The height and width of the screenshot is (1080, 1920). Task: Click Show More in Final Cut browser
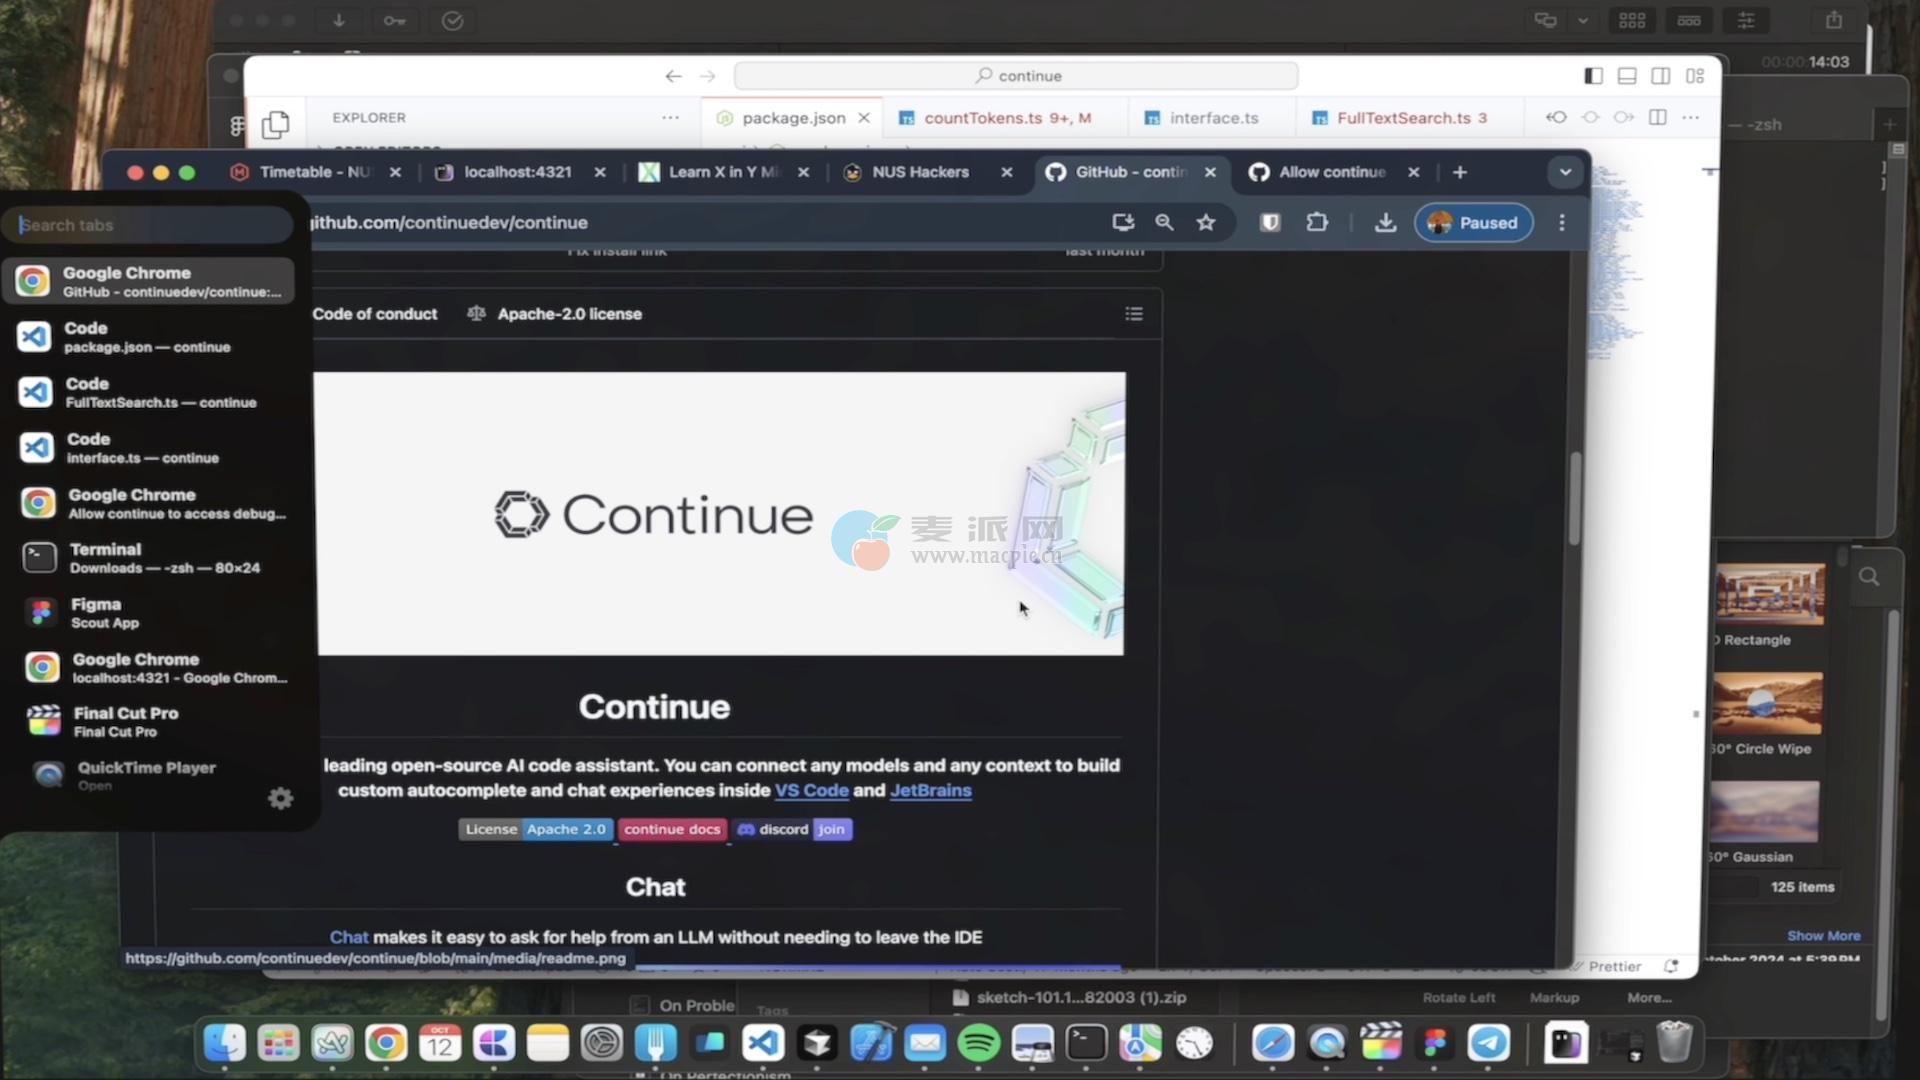point(1824,936)
